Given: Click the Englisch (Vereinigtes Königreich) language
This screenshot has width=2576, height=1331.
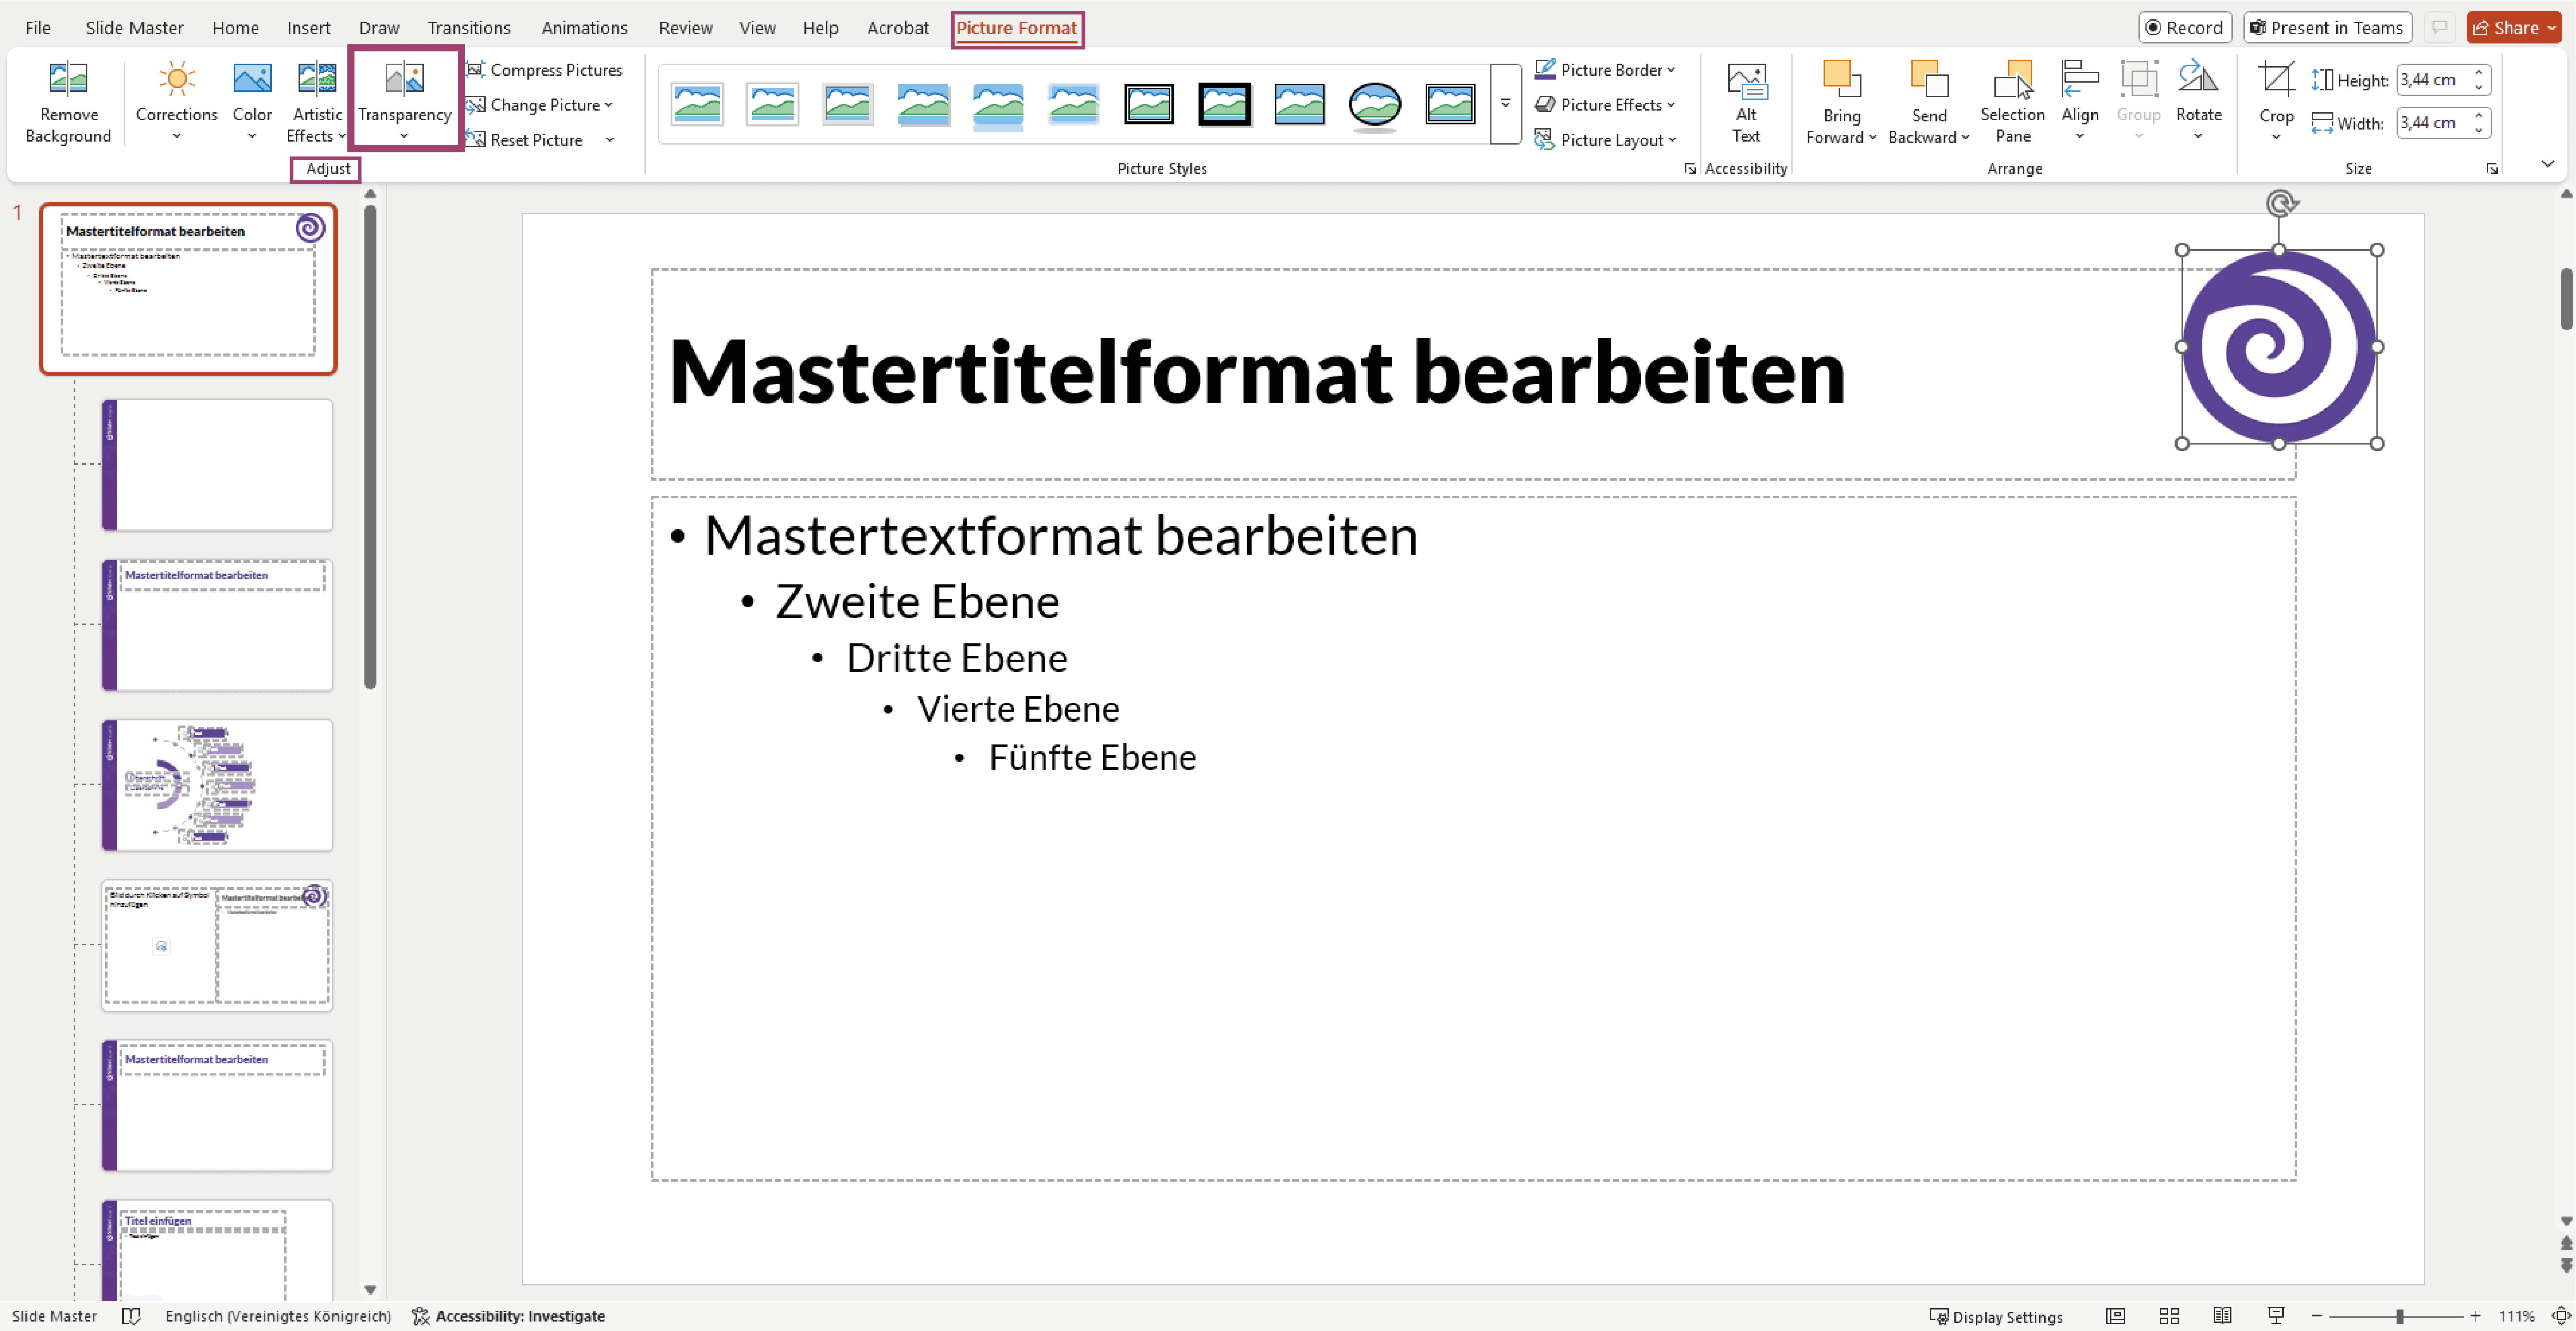Looking at the screenshot, I should (x=278, y=1316).
